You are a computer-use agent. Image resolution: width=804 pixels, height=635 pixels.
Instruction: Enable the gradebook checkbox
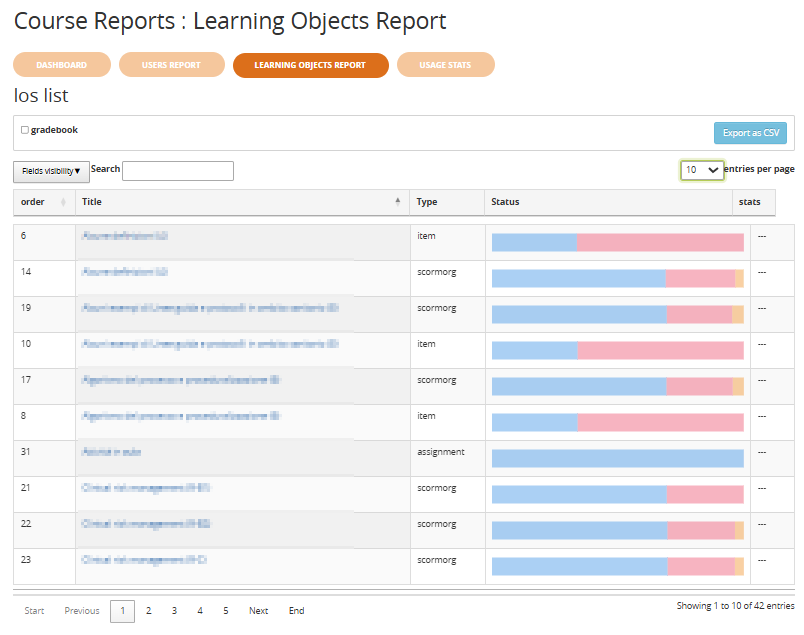click(x=25, y=130)
